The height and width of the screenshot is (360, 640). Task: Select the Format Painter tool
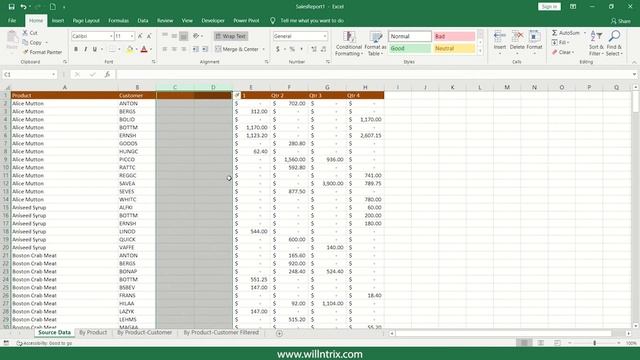(x=42, y=52)
